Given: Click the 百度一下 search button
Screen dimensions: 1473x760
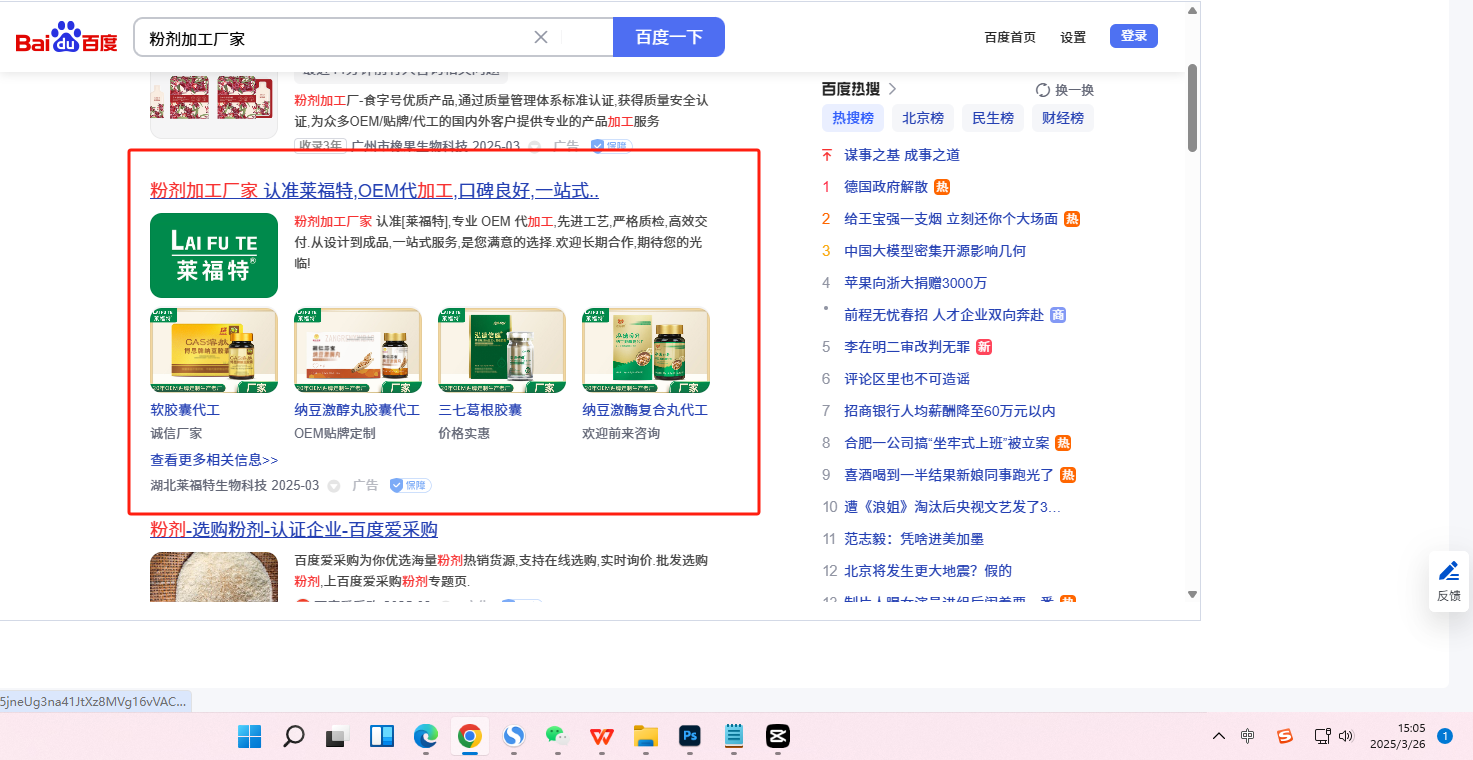Looking at the screenshot, I should pyautogui.click(x=669, y=37).
